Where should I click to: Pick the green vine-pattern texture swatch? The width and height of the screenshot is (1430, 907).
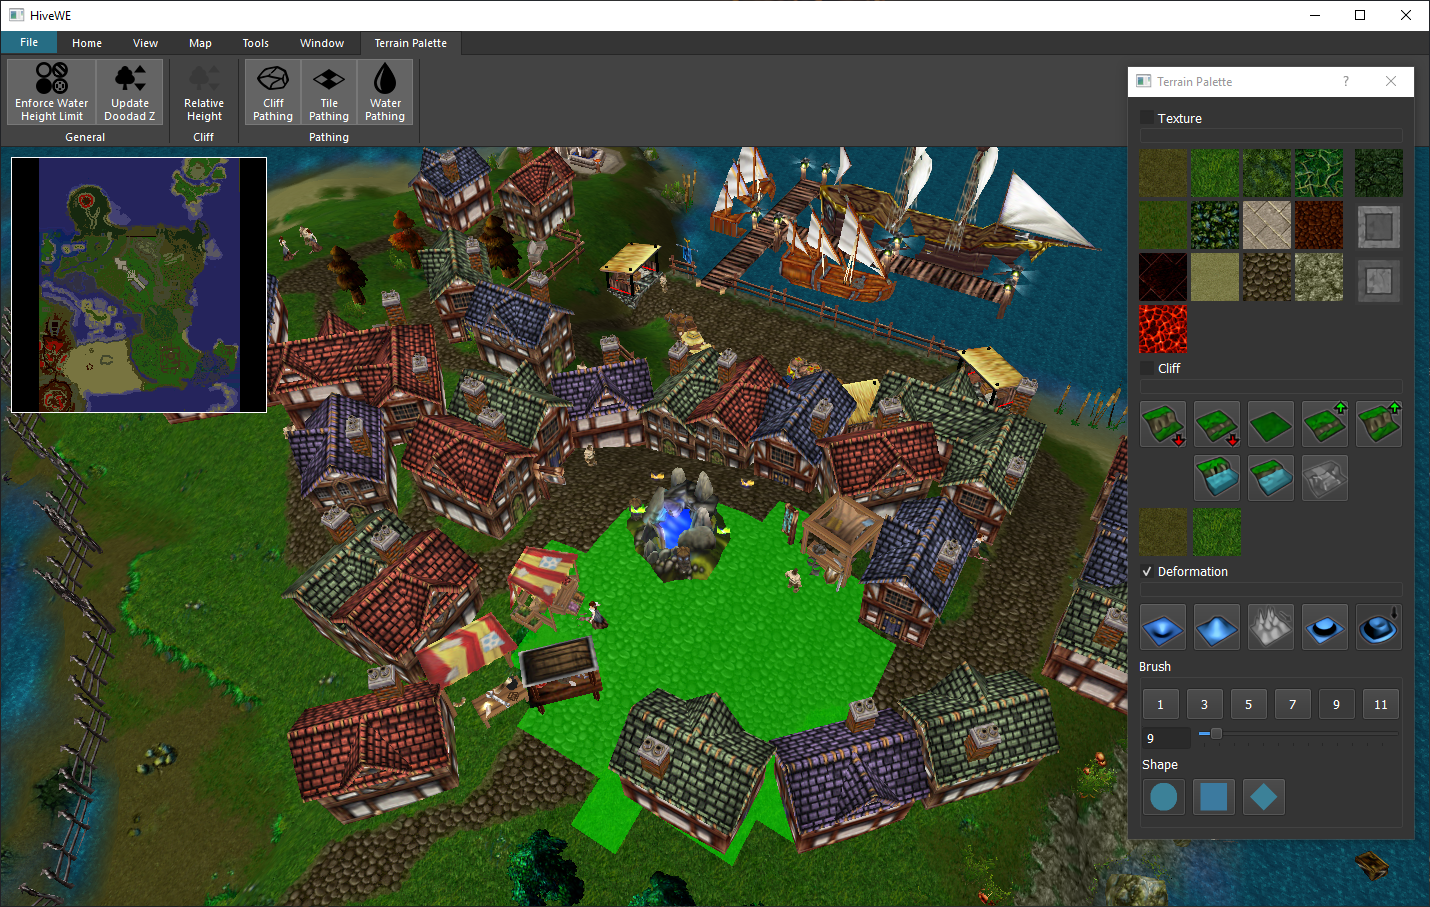[1319, 173]
